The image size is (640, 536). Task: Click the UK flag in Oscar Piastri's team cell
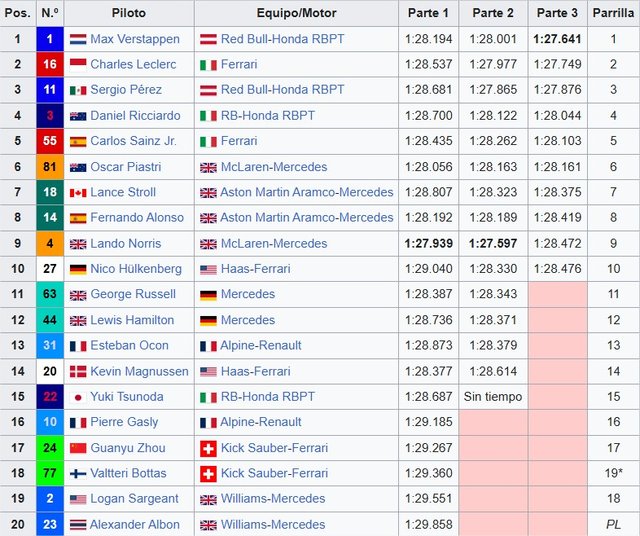pyautogui.click(x=208, y=167)
